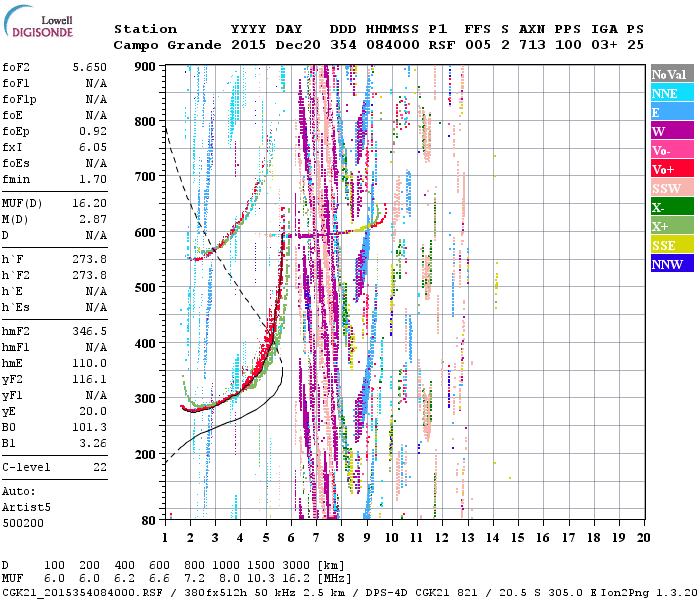Click the 300 km height axis label

[145, 398]
